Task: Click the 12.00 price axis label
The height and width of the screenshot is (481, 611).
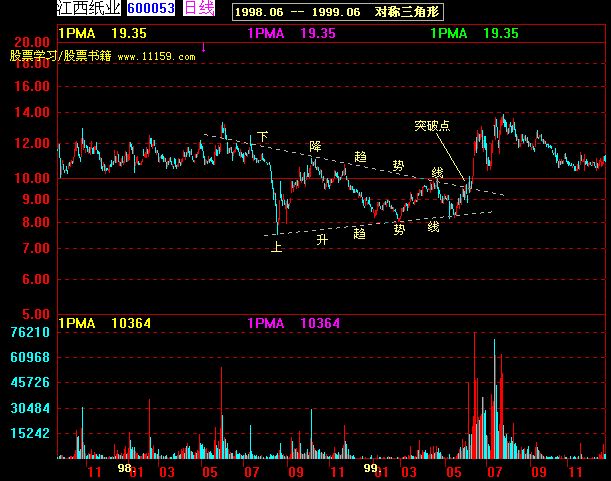Action: click(32, 143)
